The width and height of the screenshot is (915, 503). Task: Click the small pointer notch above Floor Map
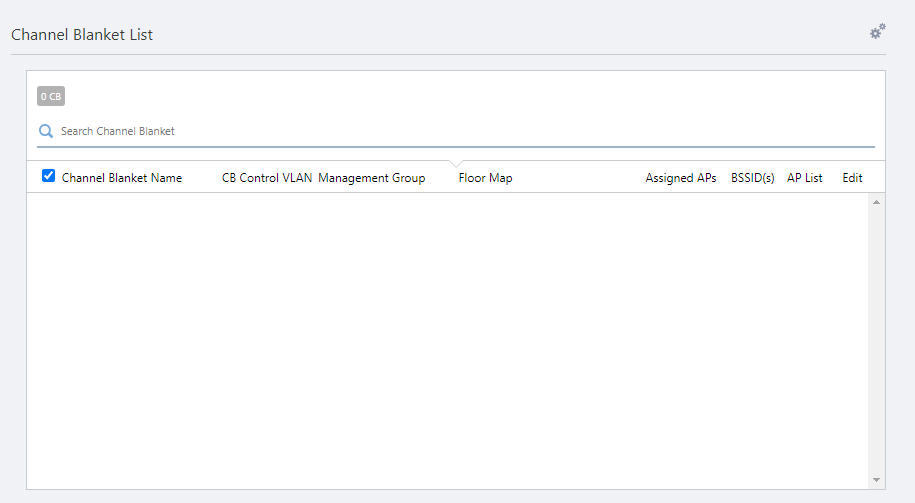click(456, 164)
